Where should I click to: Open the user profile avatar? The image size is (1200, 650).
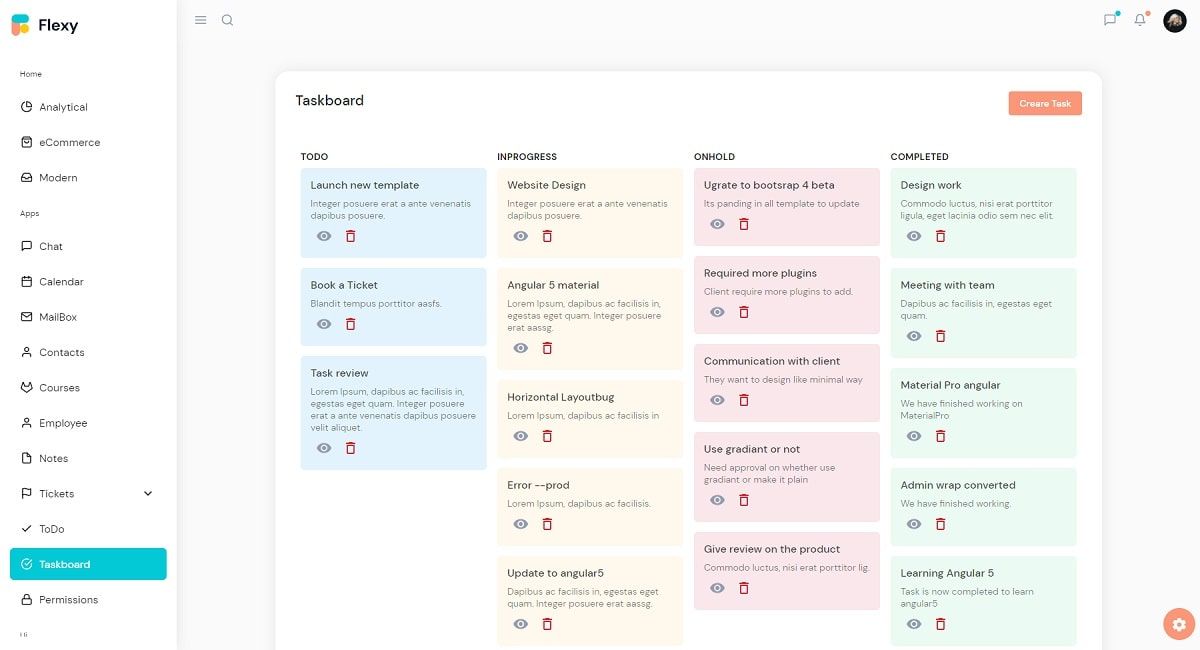1174,19
